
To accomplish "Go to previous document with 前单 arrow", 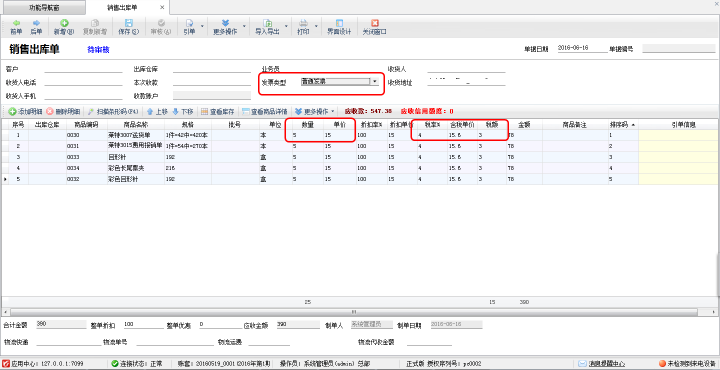I will (x=16, y=27).
